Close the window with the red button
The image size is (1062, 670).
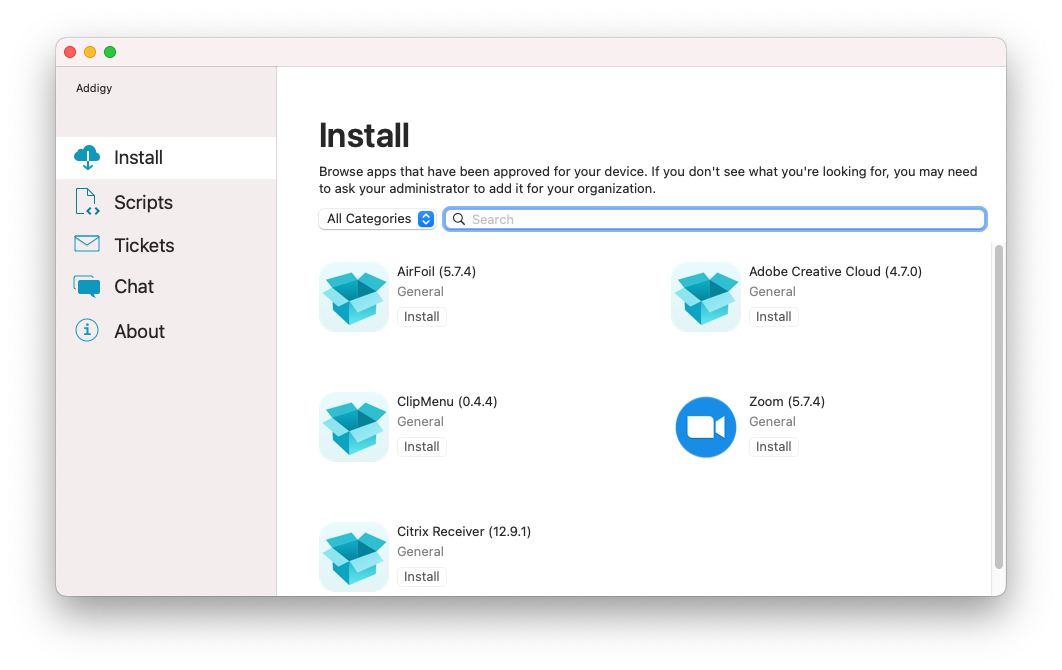coord(70,52)
